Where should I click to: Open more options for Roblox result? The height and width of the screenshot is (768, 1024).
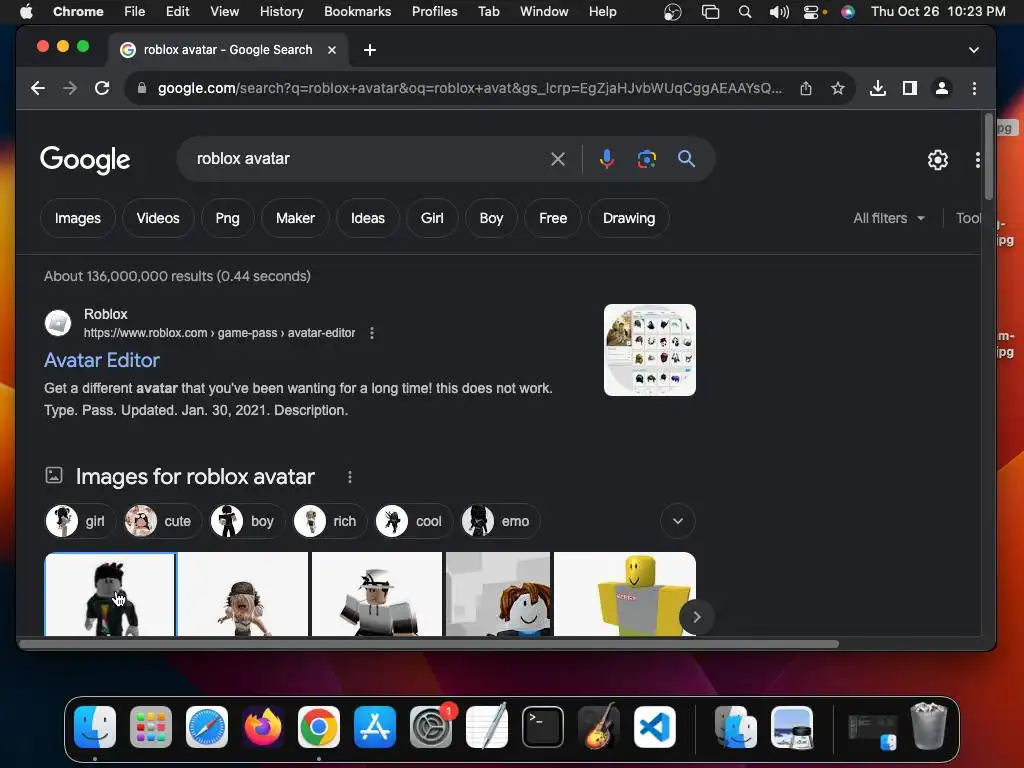[x=372, y=333]
